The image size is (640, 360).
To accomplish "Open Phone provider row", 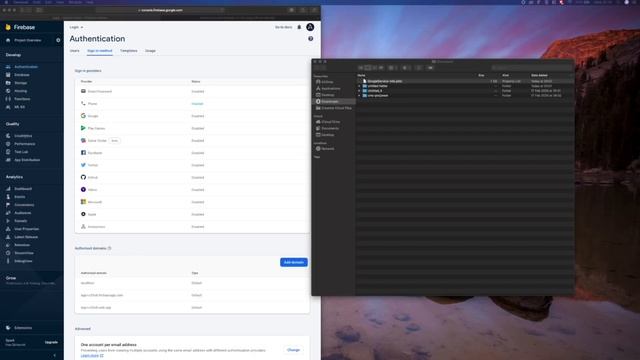I will [192, 104].
